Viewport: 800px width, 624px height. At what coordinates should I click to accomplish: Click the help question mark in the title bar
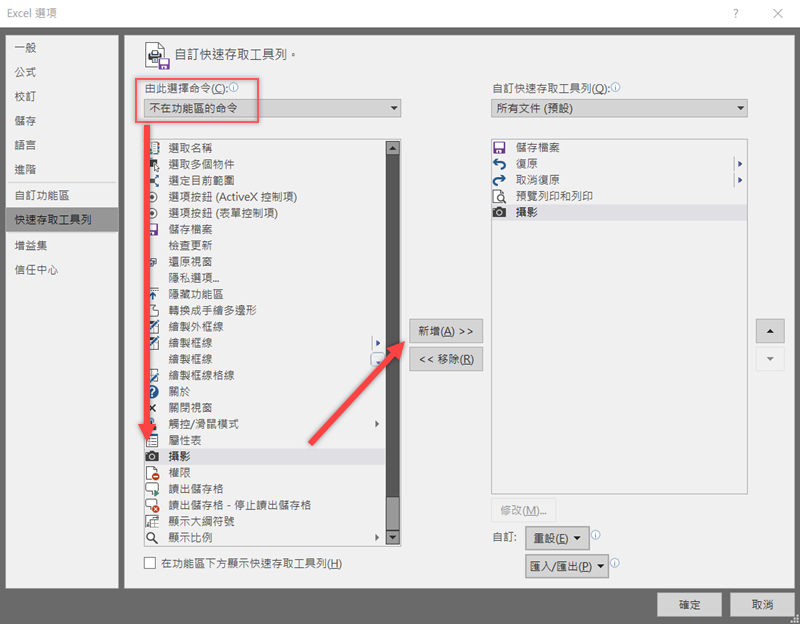(735, 14)
